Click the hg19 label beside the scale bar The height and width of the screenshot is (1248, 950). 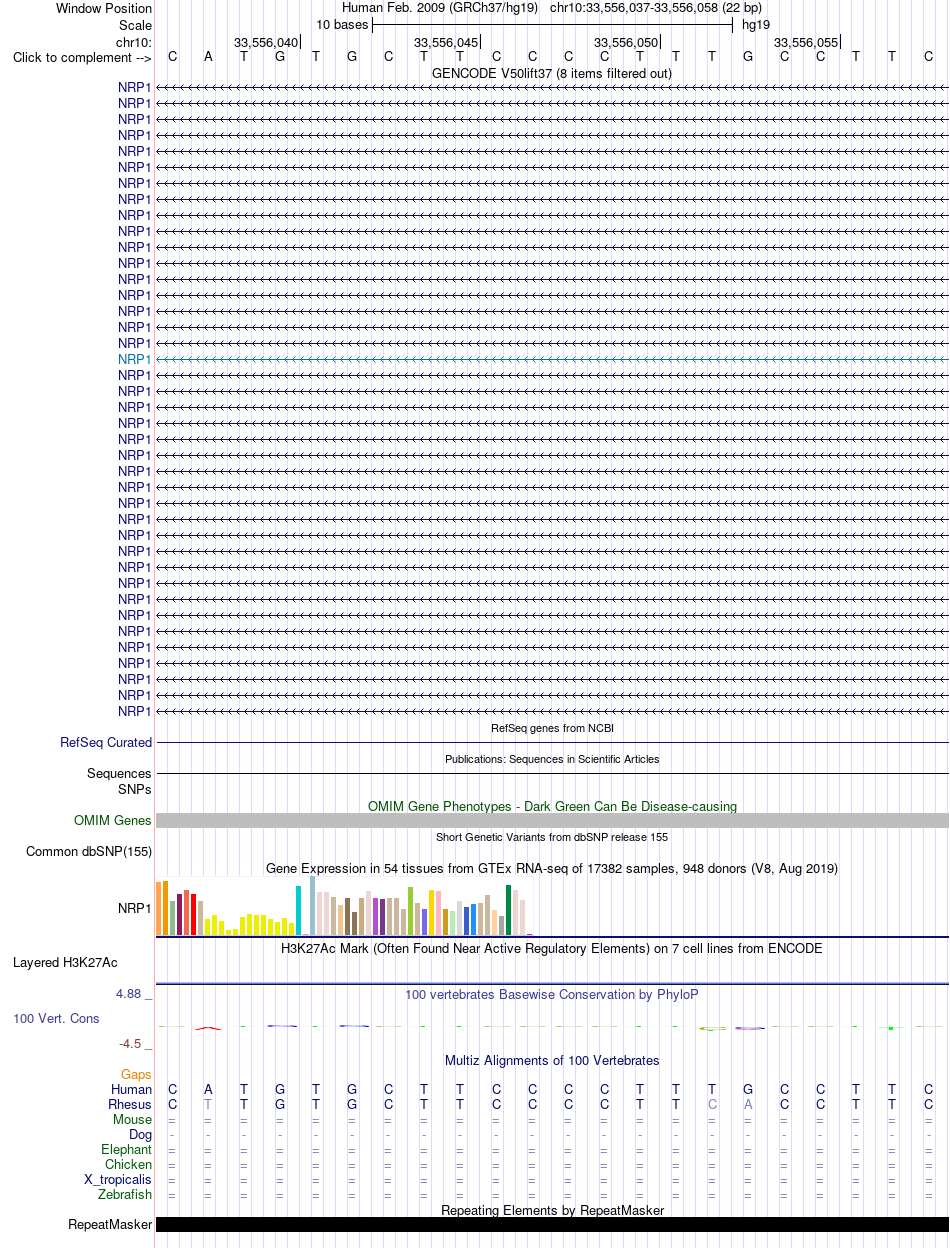[756, 24]
